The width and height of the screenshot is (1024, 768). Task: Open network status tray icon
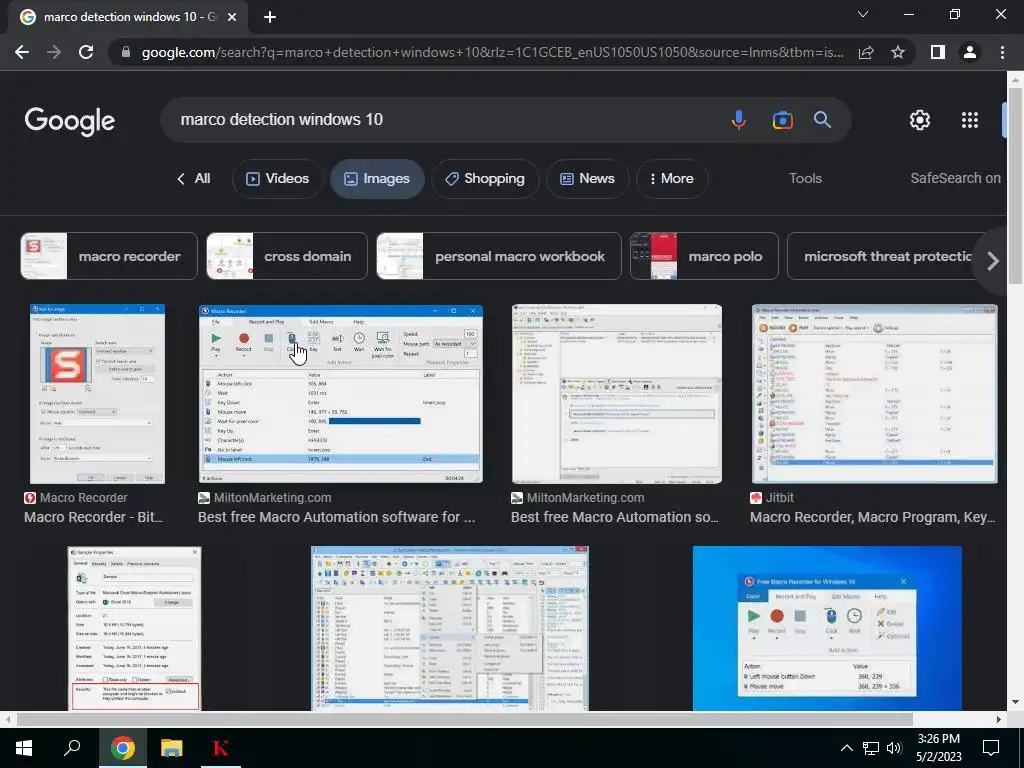(871, 748)
